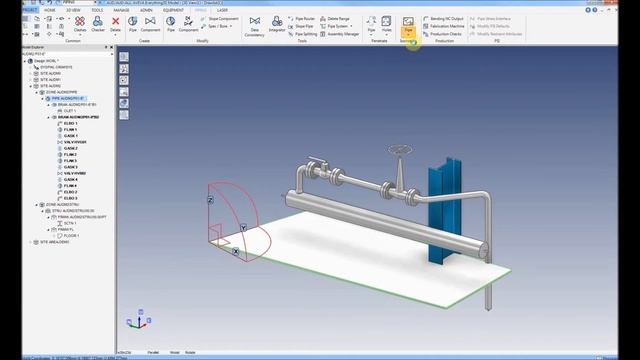Switch to the 3D VIEW tab
640x360 pixels.
tap(73, 10)
